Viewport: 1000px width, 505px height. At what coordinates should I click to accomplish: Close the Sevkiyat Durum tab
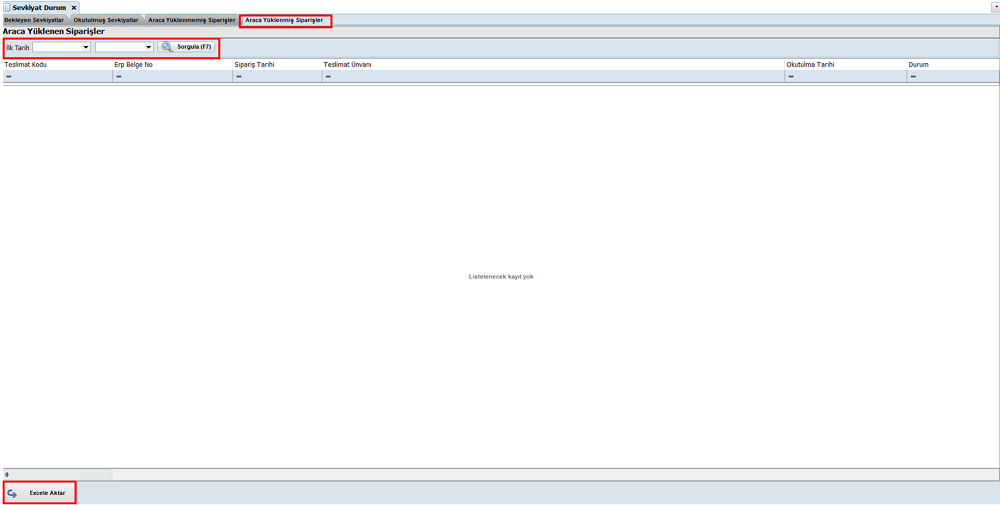(73, 7)
